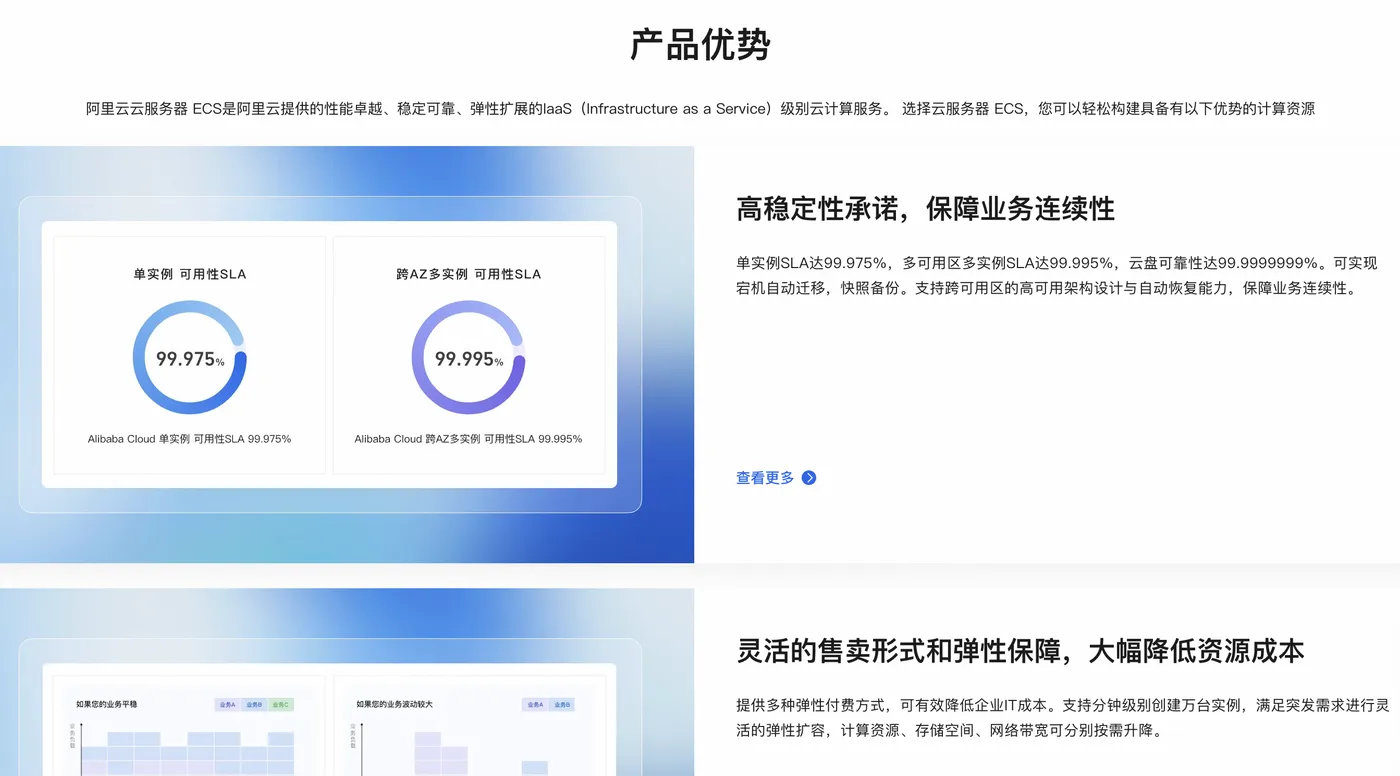Select the 产品优势 page heading
1400x776 pixels.
coord(700,45)
